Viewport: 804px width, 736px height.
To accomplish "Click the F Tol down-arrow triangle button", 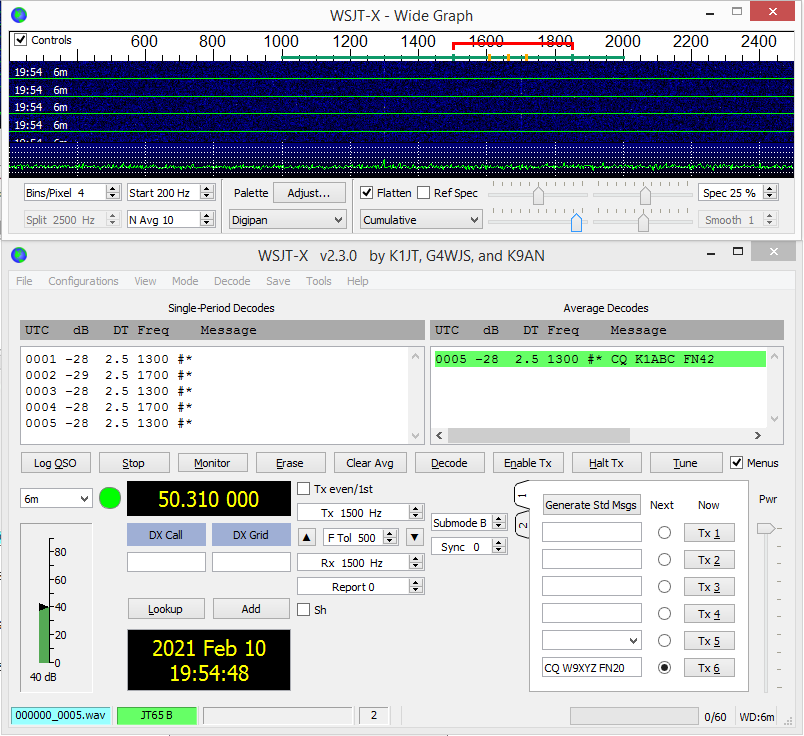I will 414,538.
